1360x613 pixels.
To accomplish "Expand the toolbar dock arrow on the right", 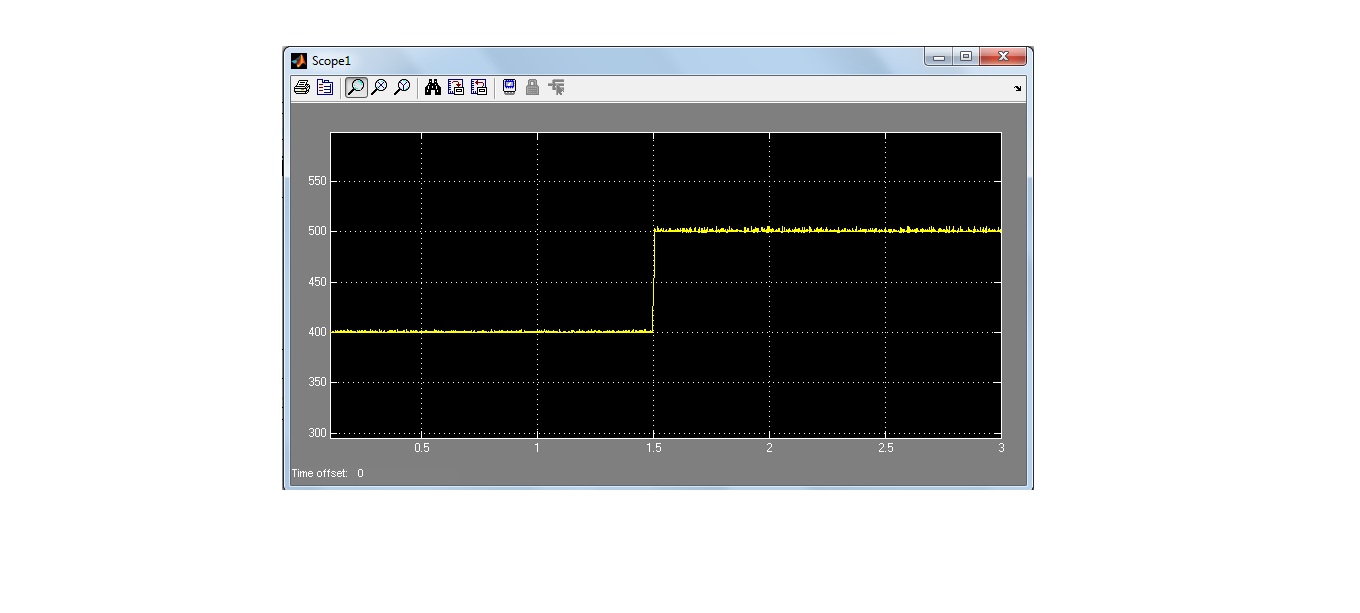I will (x=1018, y=88).
